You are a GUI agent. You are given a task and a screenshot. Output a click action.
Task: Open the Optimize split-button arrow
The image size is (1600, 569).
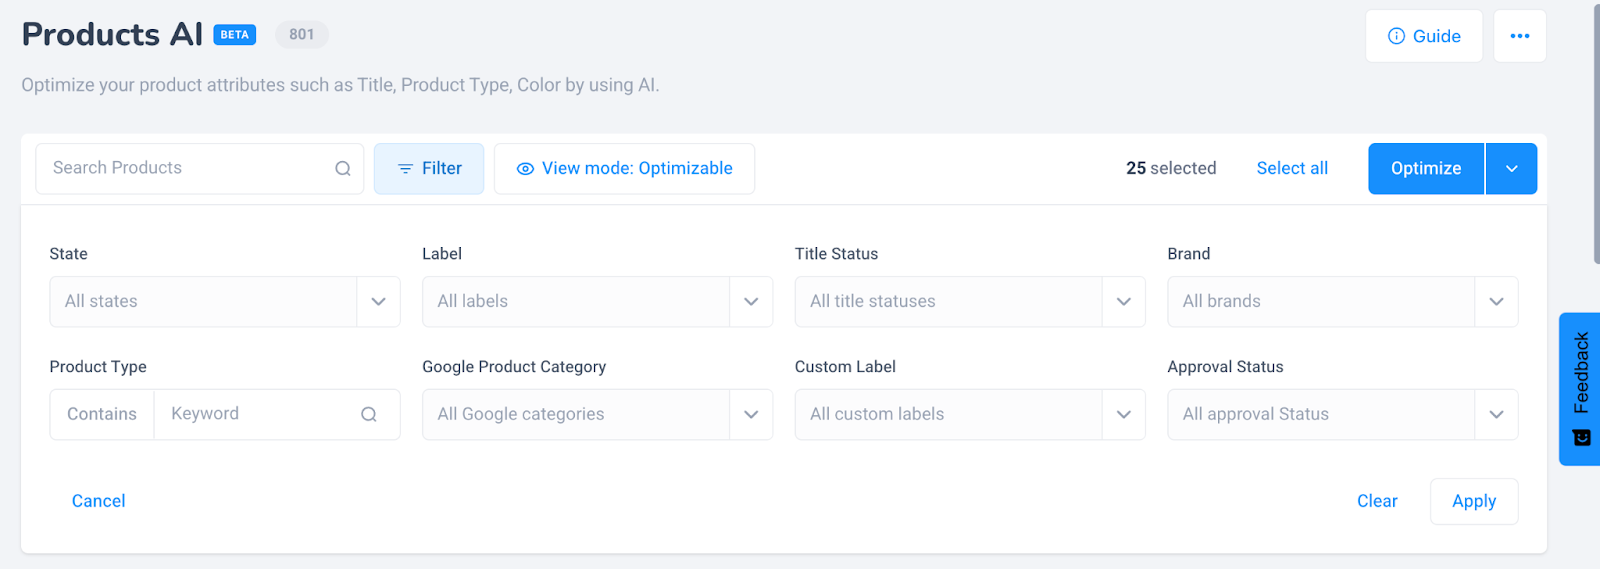[1512, 168]
